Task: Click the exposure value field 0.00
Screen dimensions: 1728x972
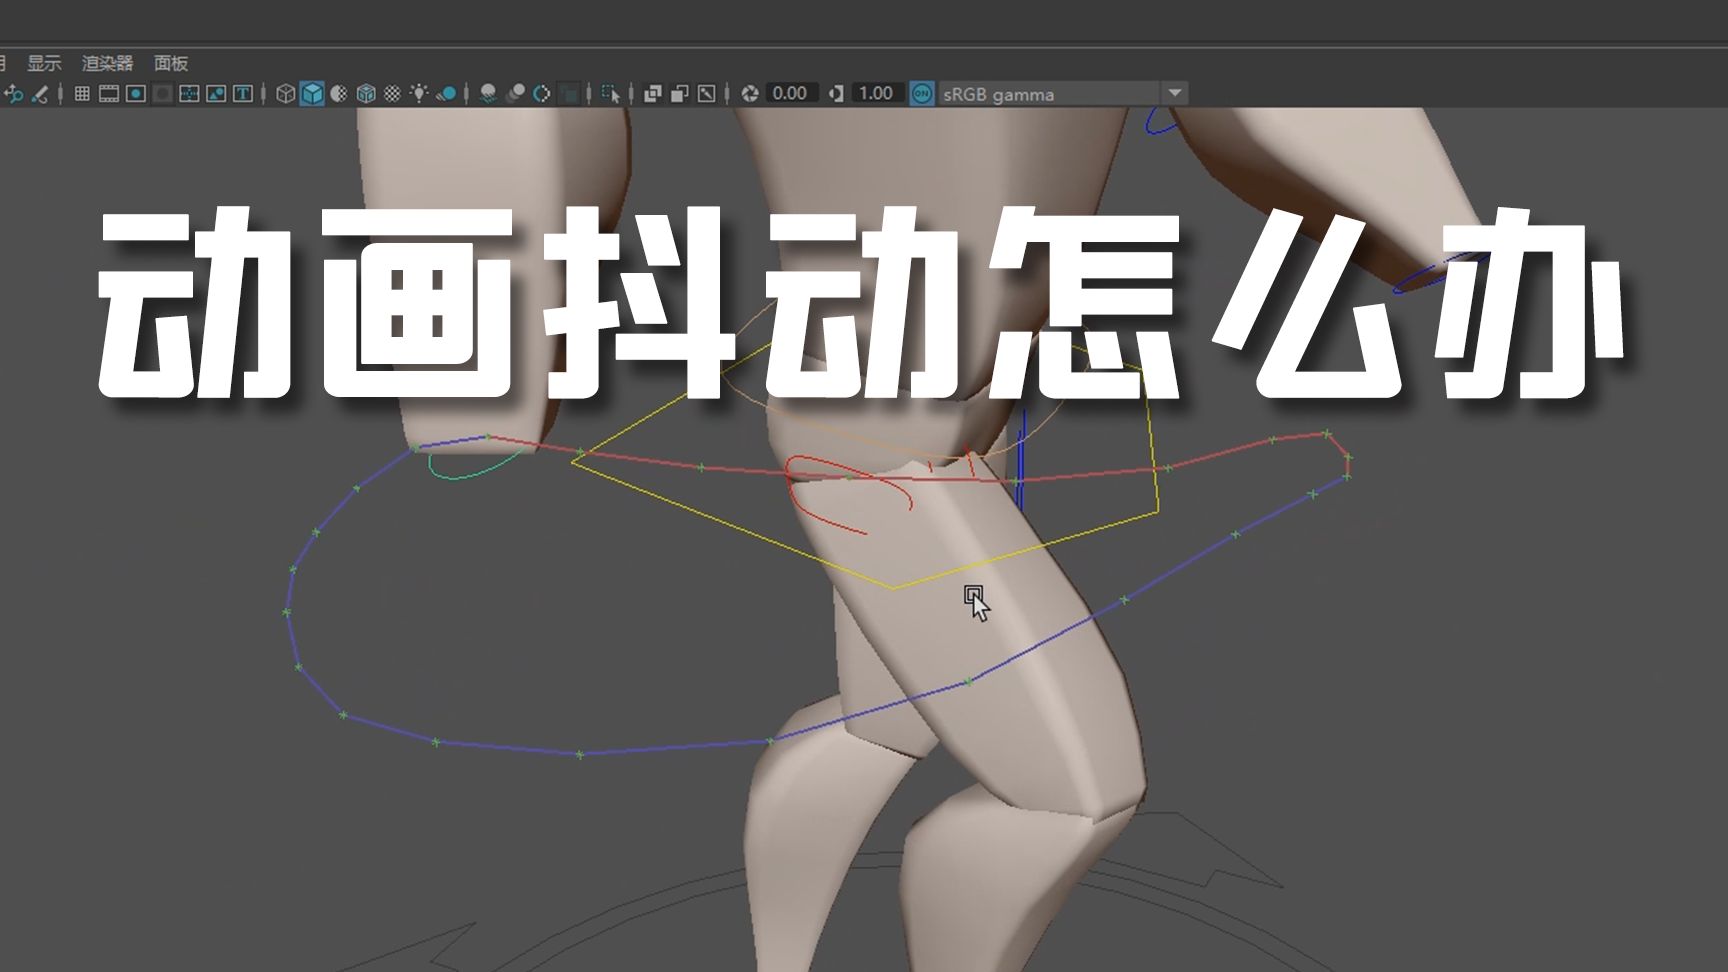Action: pos(790,94)
